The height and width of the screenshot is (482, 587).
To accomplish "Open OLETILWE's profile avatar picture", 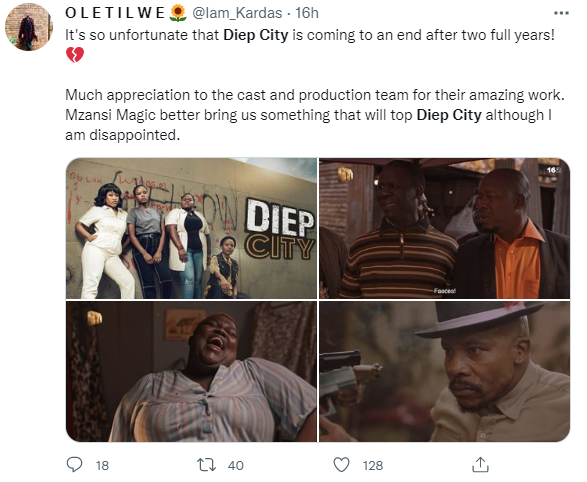I will [29, 27].
